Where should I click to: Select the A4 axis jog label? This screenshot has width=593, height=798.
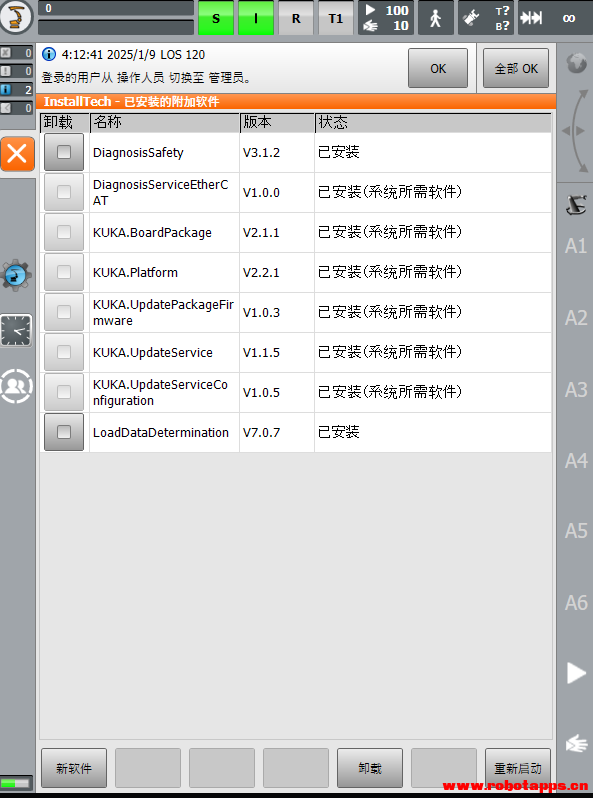pos(576,461)
